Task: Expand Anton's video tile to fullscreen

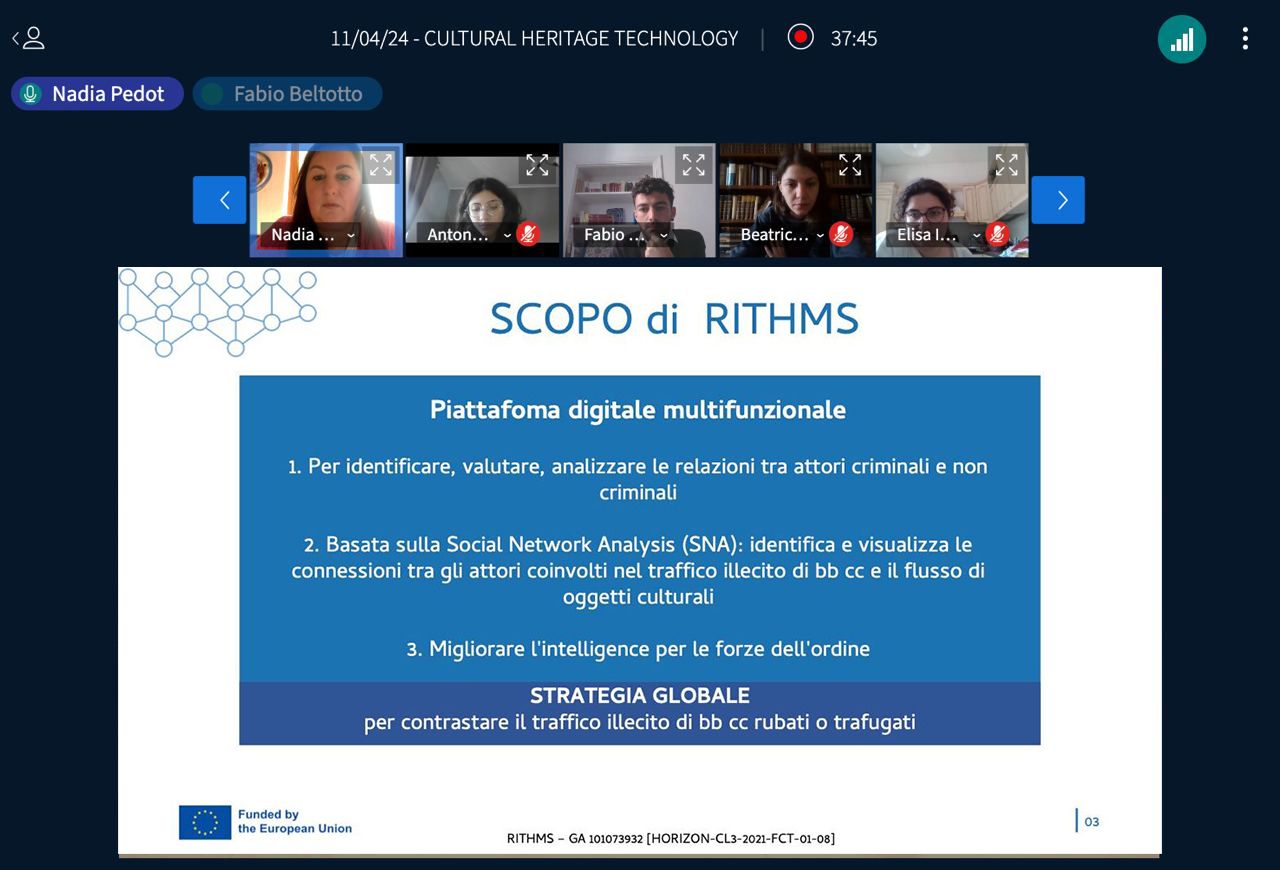Action: click(537, 166)
